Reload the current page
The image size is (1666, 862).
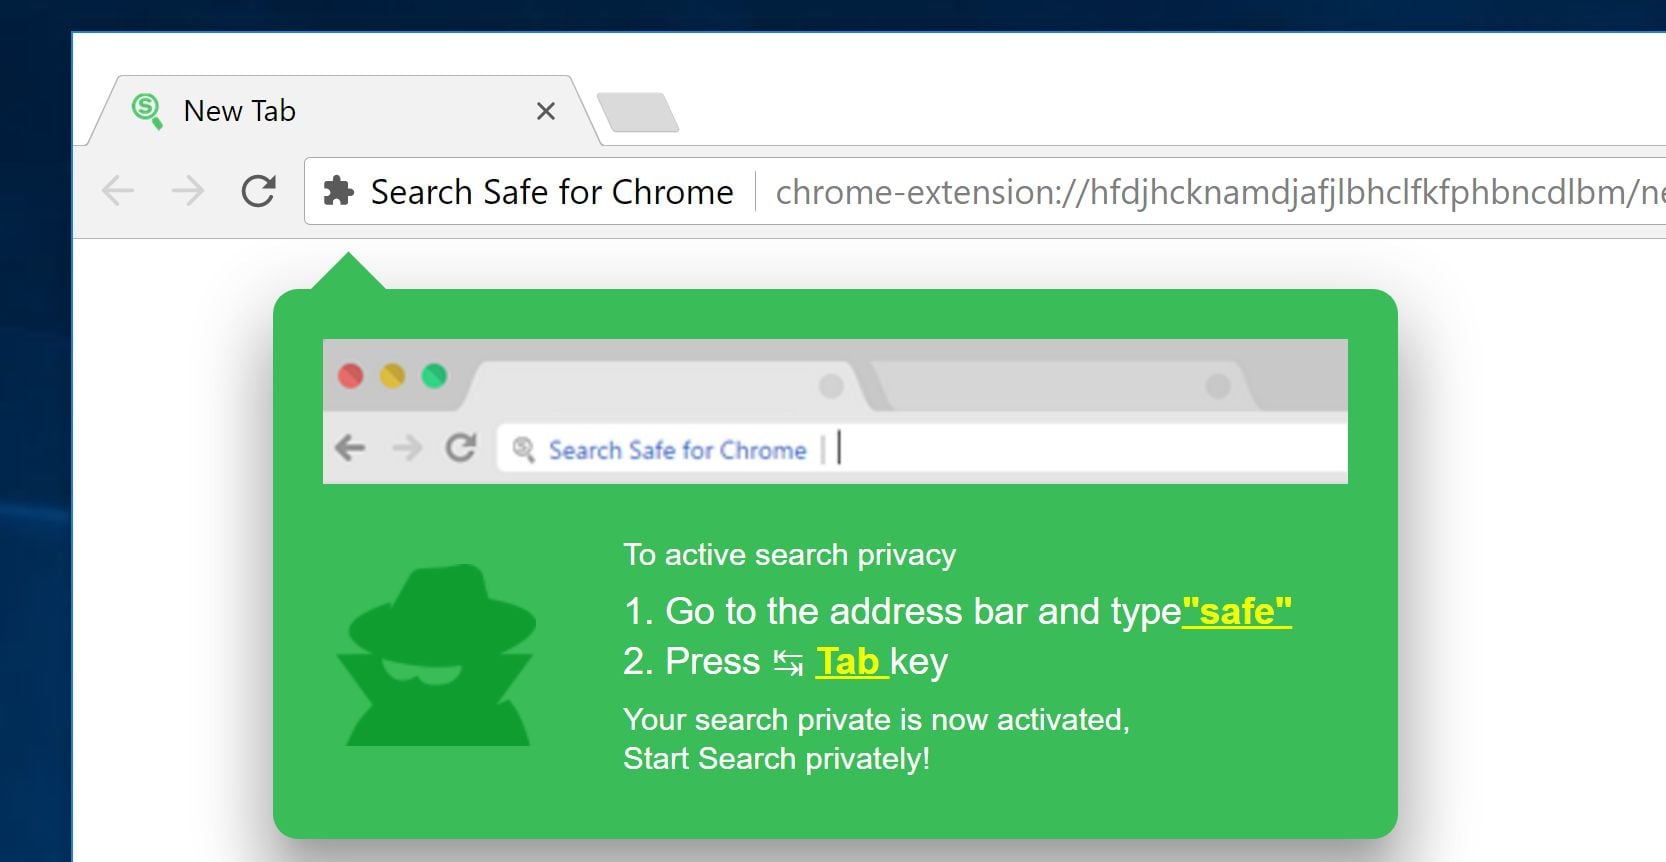[259, 190]
